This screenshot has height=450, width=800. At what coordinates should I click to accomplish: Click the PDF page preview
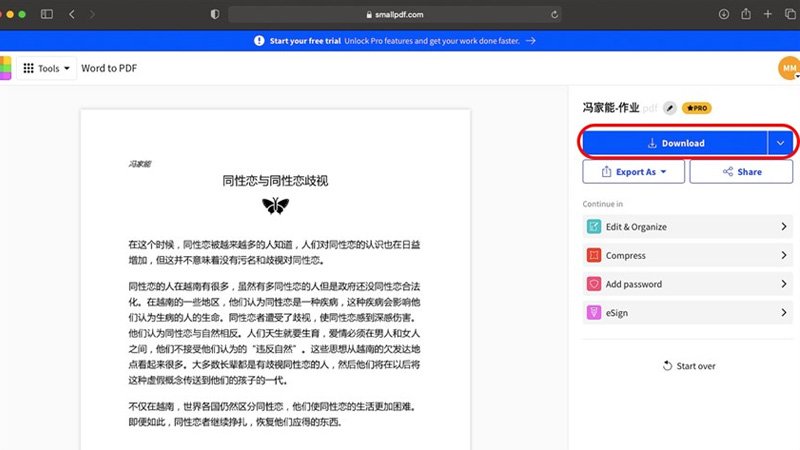pyautogui.click(x=275, y=280)
